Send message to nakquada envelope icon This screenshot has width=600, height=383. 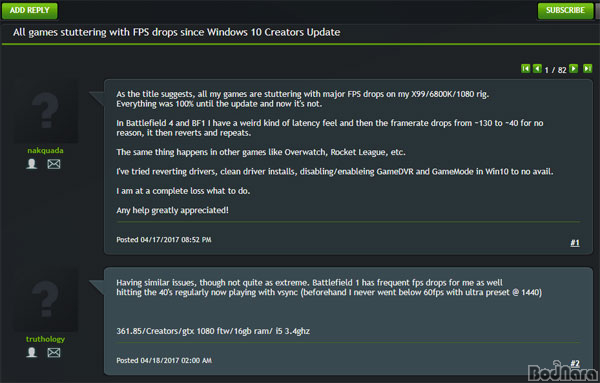(x=54, y=164)
